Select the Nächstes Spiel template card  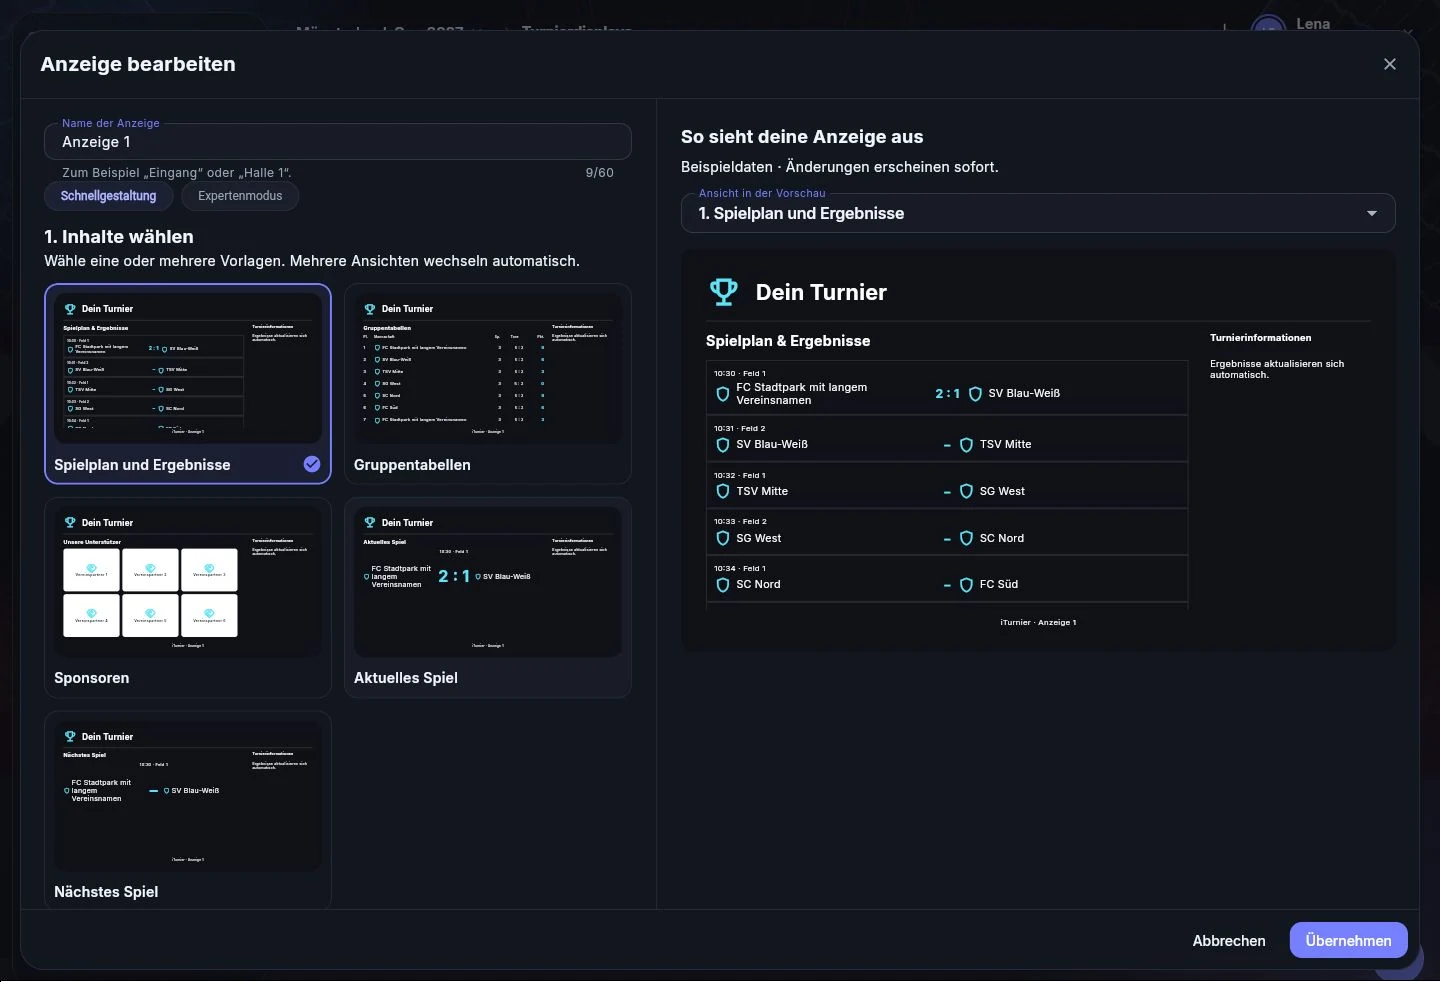pos(188,810)
